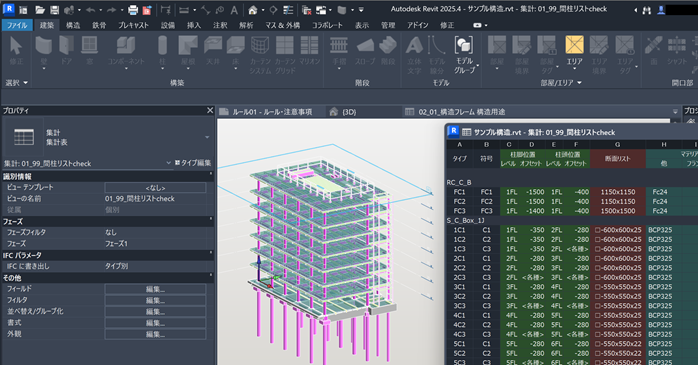
Task: Select the Ramp tool (スロープ)
Action: [x=365, y=50]
